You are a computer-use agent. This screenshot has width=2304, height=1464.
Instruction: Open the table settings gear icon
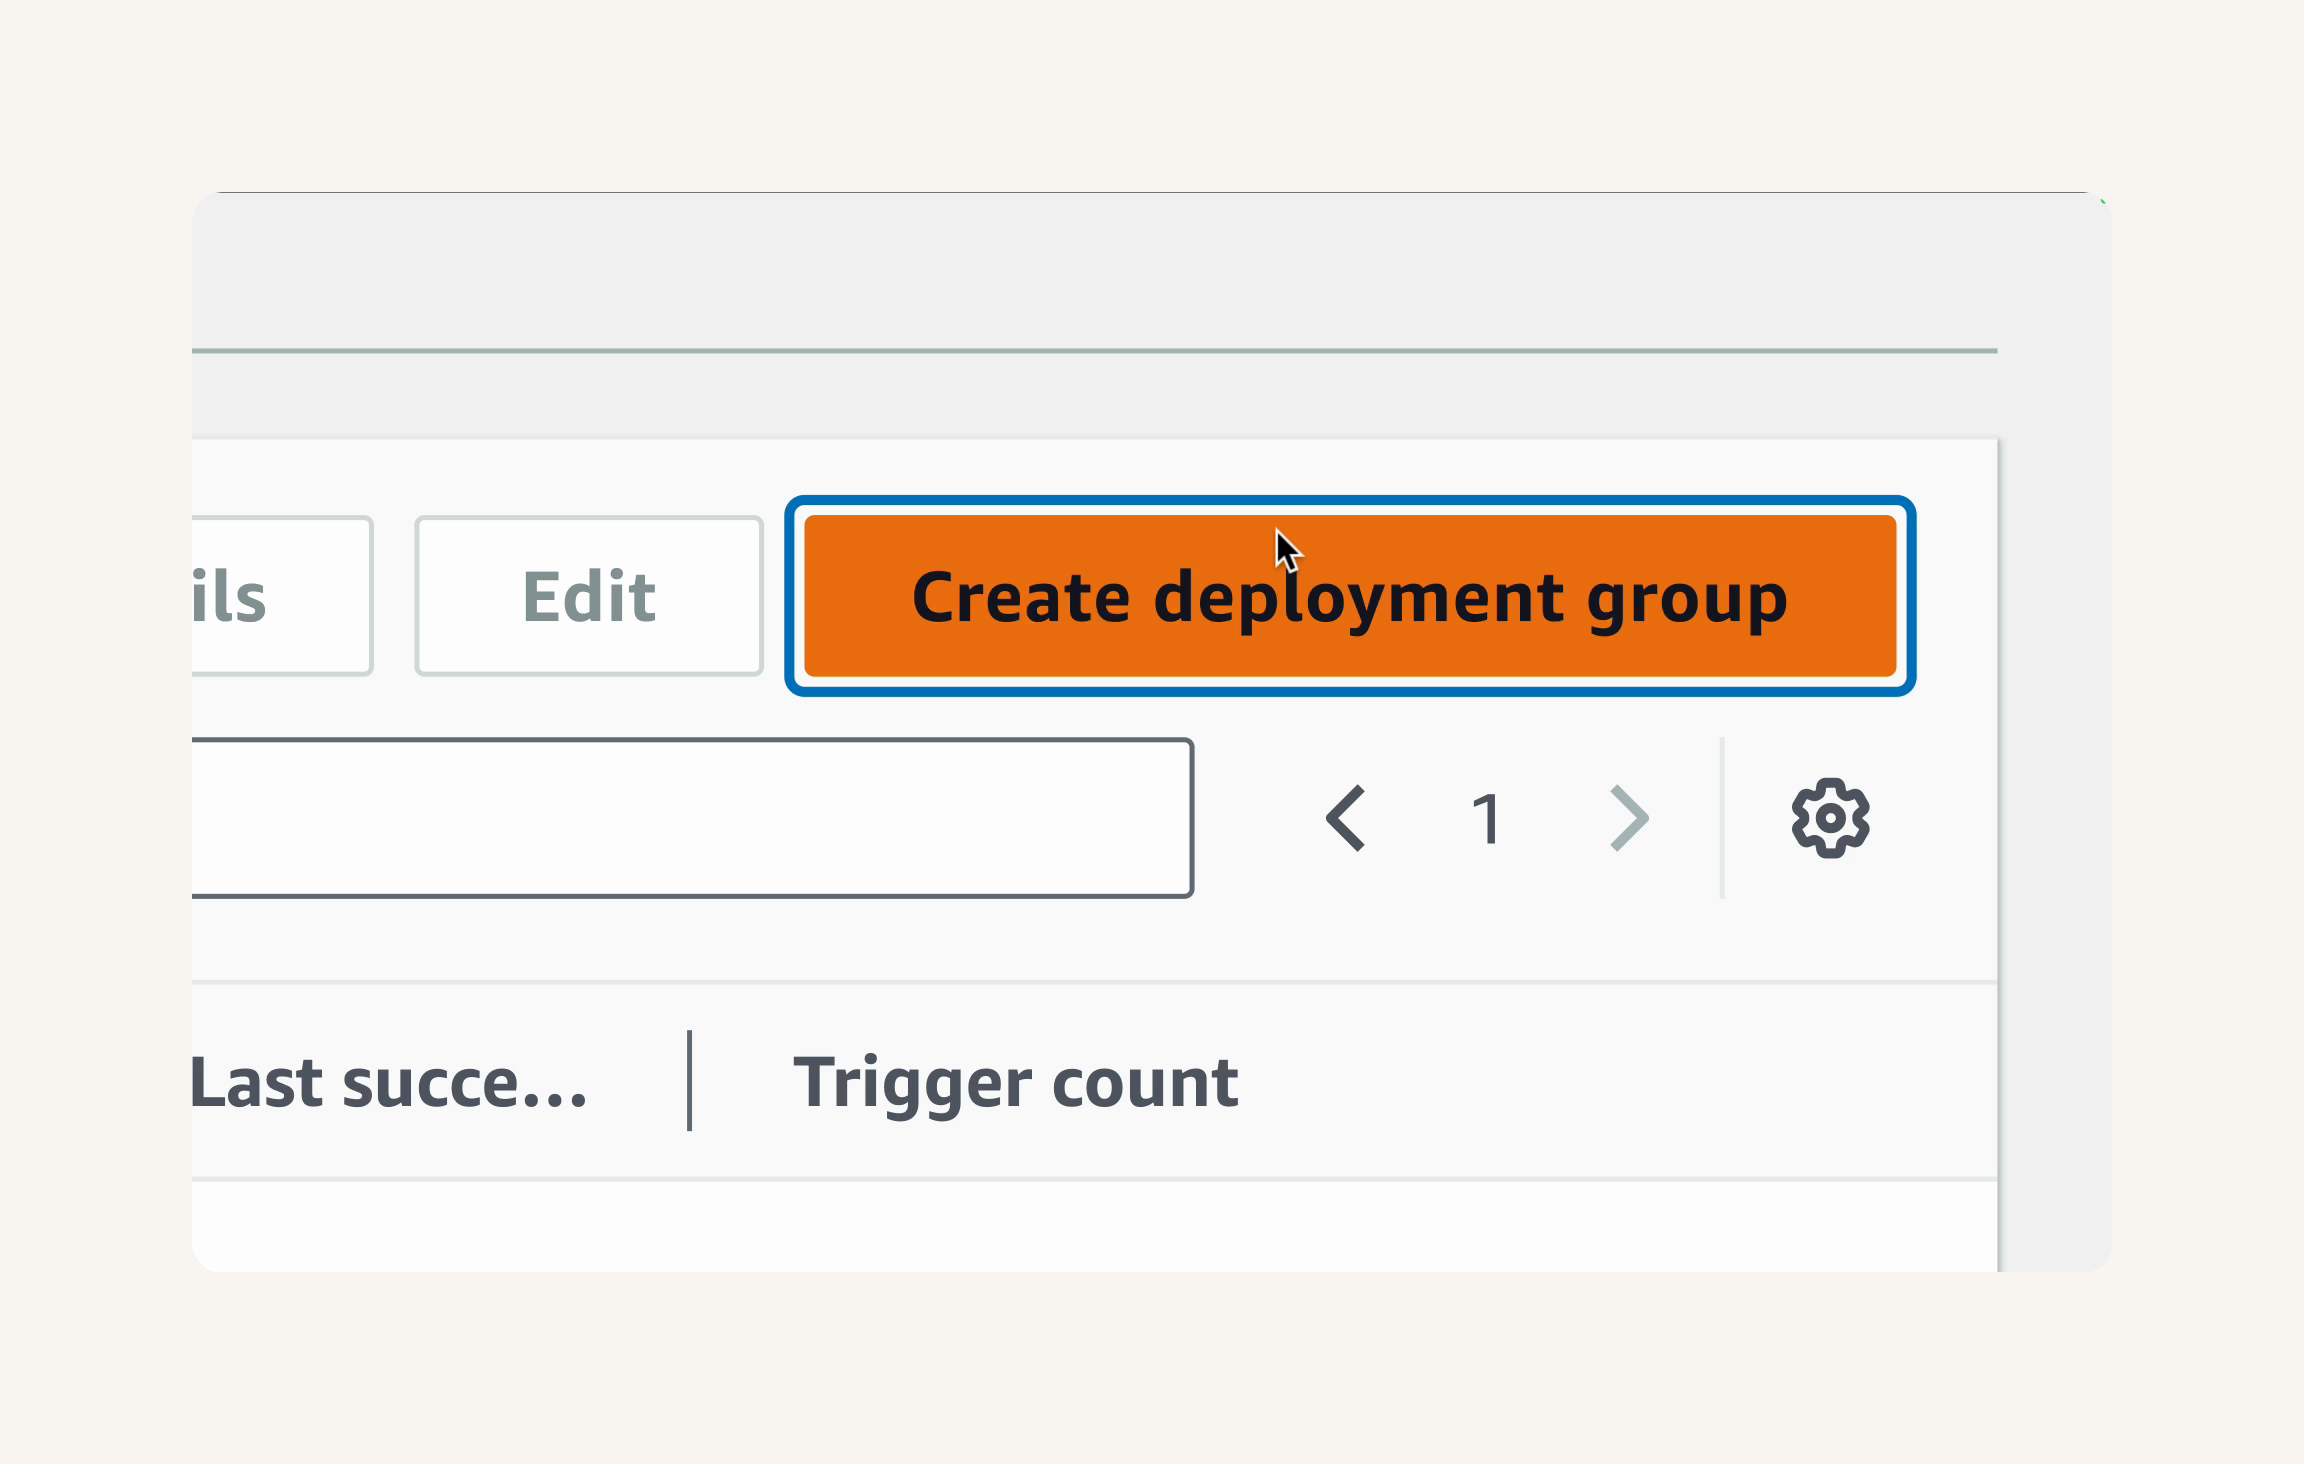point(1830,818)
